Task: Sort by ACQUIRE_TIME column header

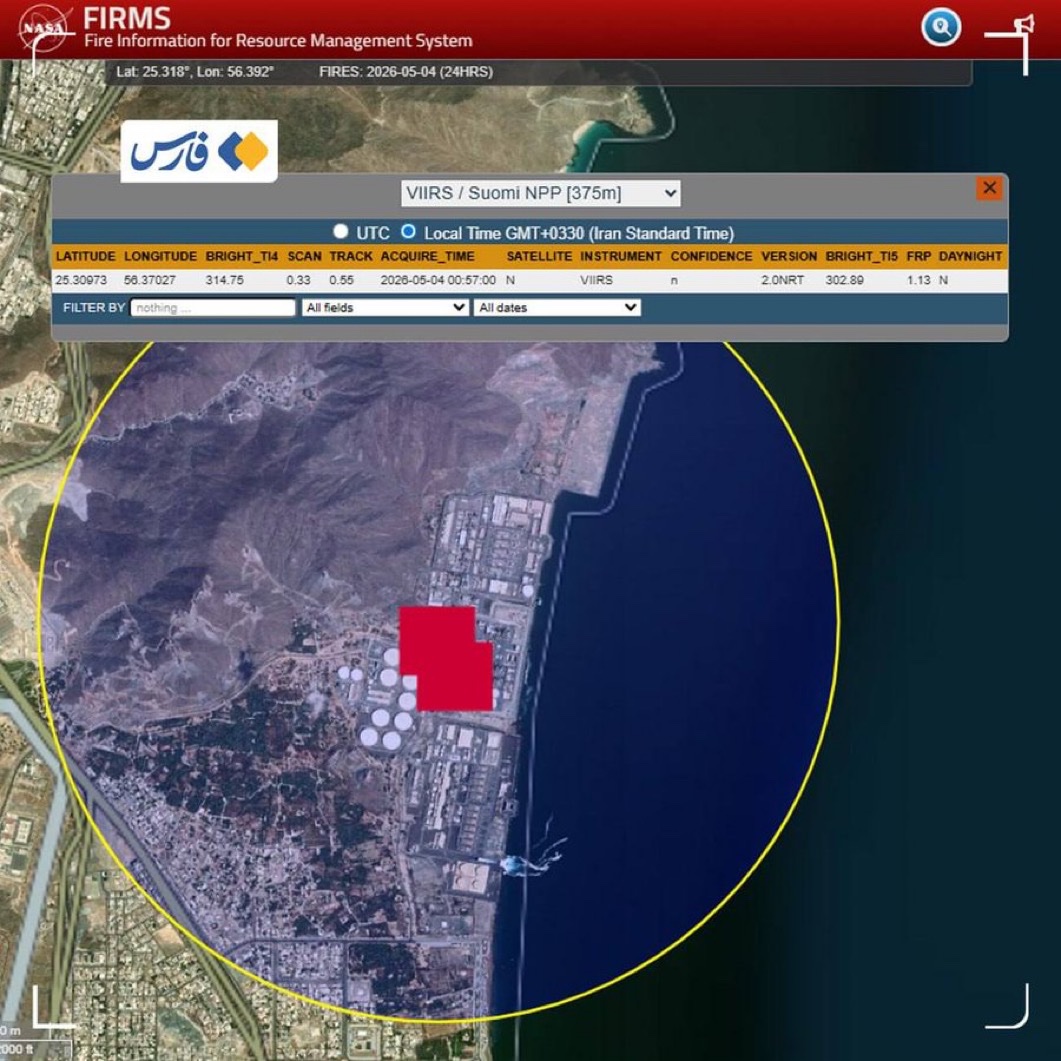Action: pyautogui.click(x=427, y=256)
